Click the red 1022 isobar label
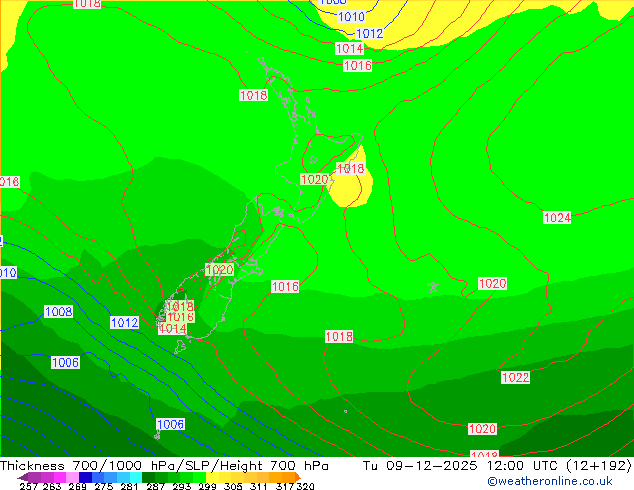The image size is (634, 490). pyautogui.click(x=515, y=378)
